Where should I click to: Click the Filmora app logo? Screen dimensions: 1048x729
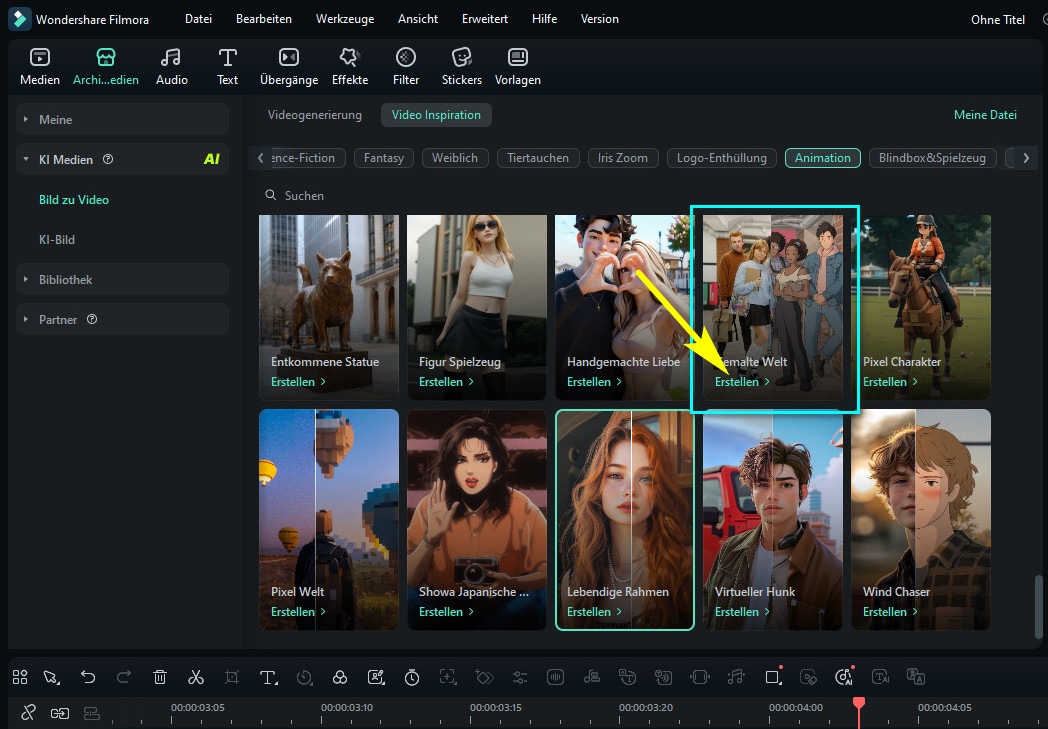tap(19, 19)
